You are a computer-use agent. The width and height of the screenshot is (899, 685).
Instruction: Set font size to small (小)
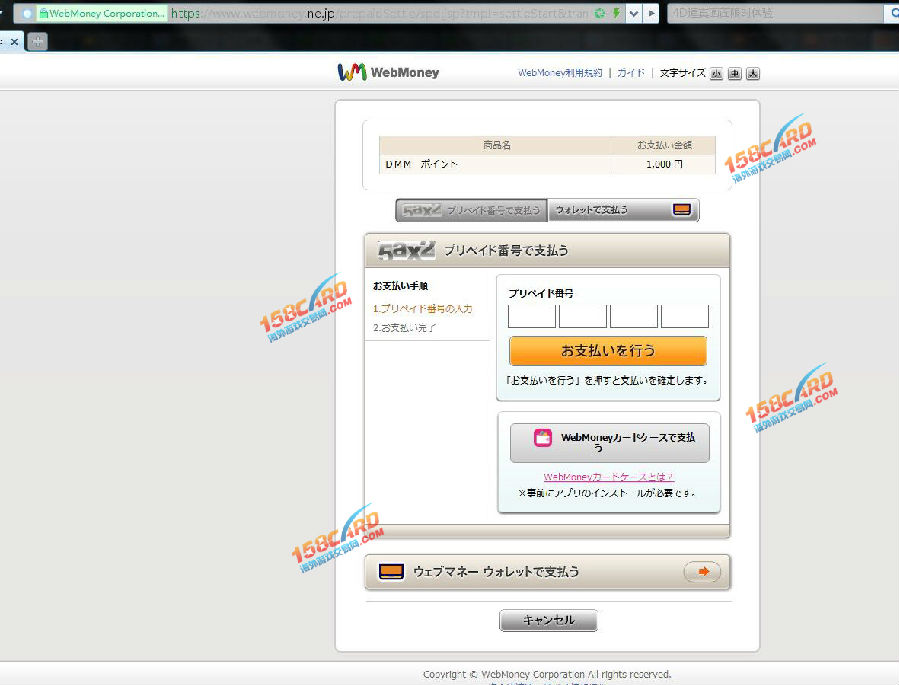click(716, 73)
